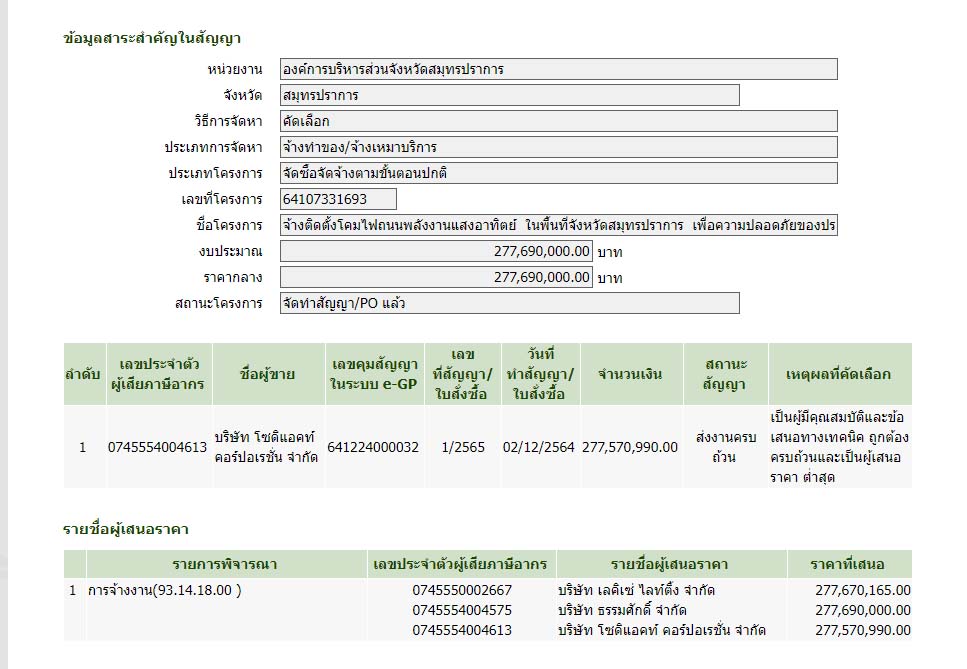
Task: Select bidder บริษัท เลคิเซ่ ไลท์ติ้ง จำกัด
Action: point(636,590)
